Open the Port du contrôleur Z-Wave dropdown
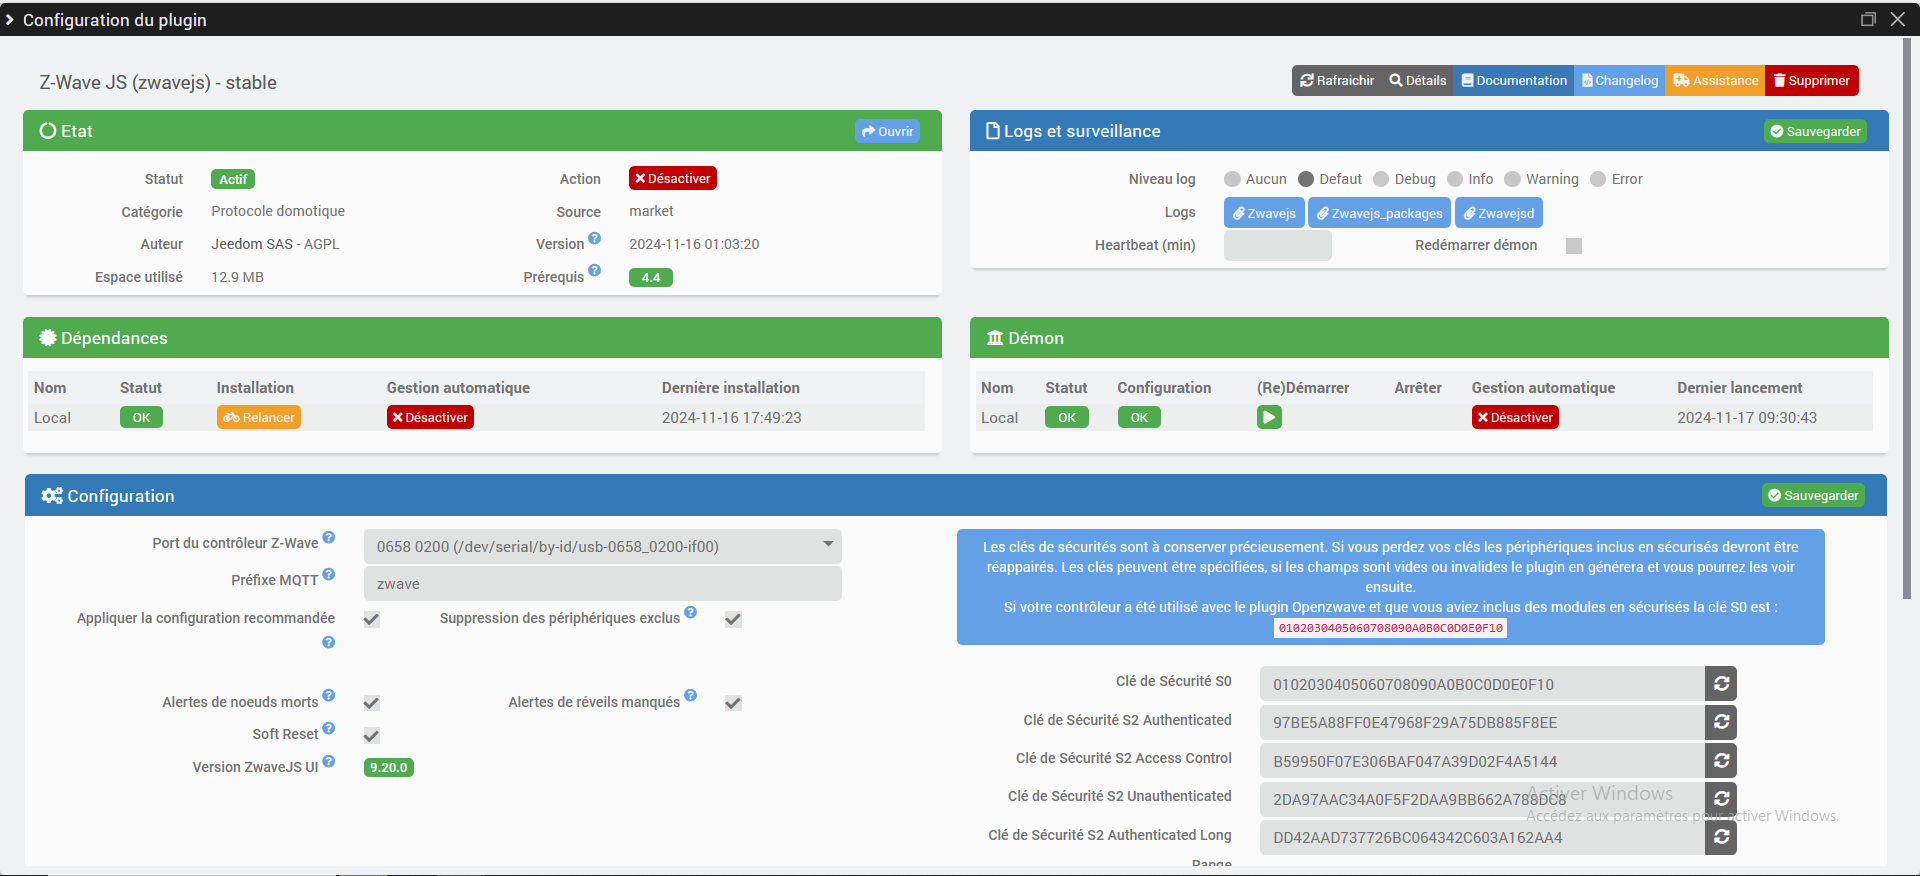Image resolution: width=1920 pixels, height=876 pixels. tap(602, 546)
